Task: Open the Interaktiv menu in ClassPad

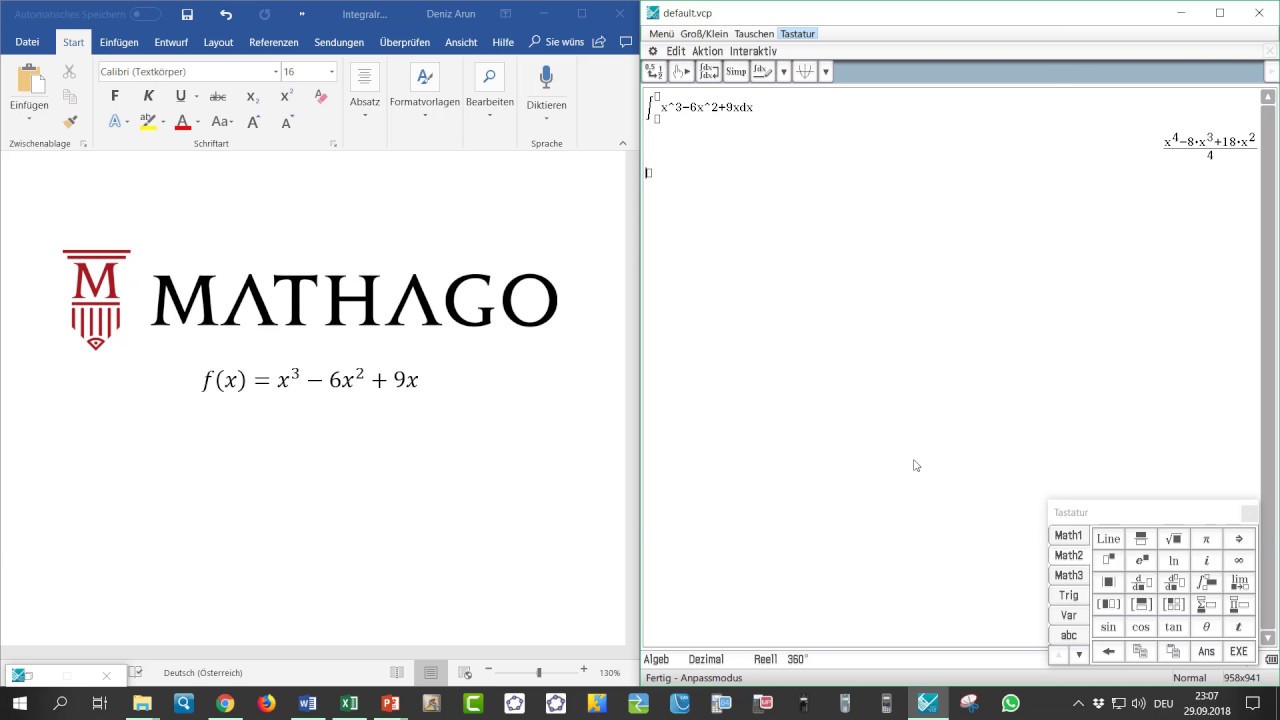Action: click(x=753, y=51)
